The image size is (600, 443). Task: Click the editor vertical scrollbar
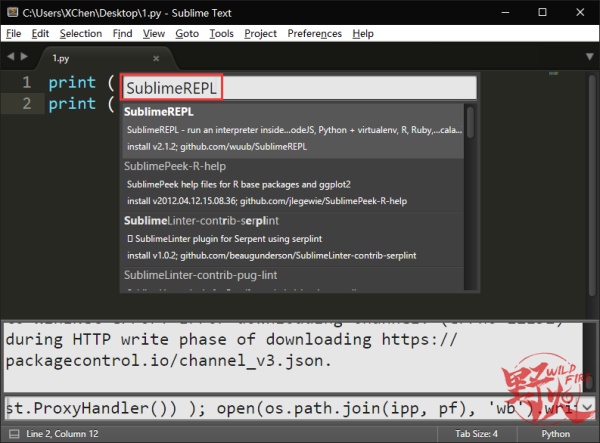pos(592,184)
